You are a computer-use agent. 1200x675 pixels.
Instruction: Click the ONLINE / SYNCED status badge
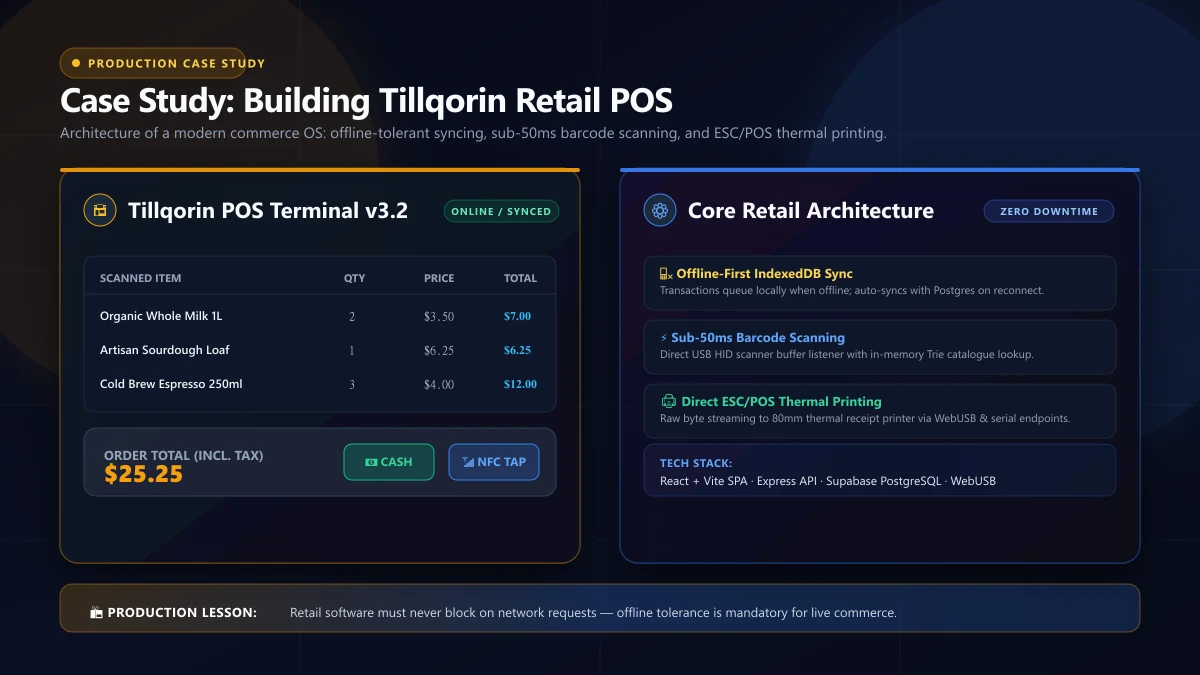(x=501, y=211)
